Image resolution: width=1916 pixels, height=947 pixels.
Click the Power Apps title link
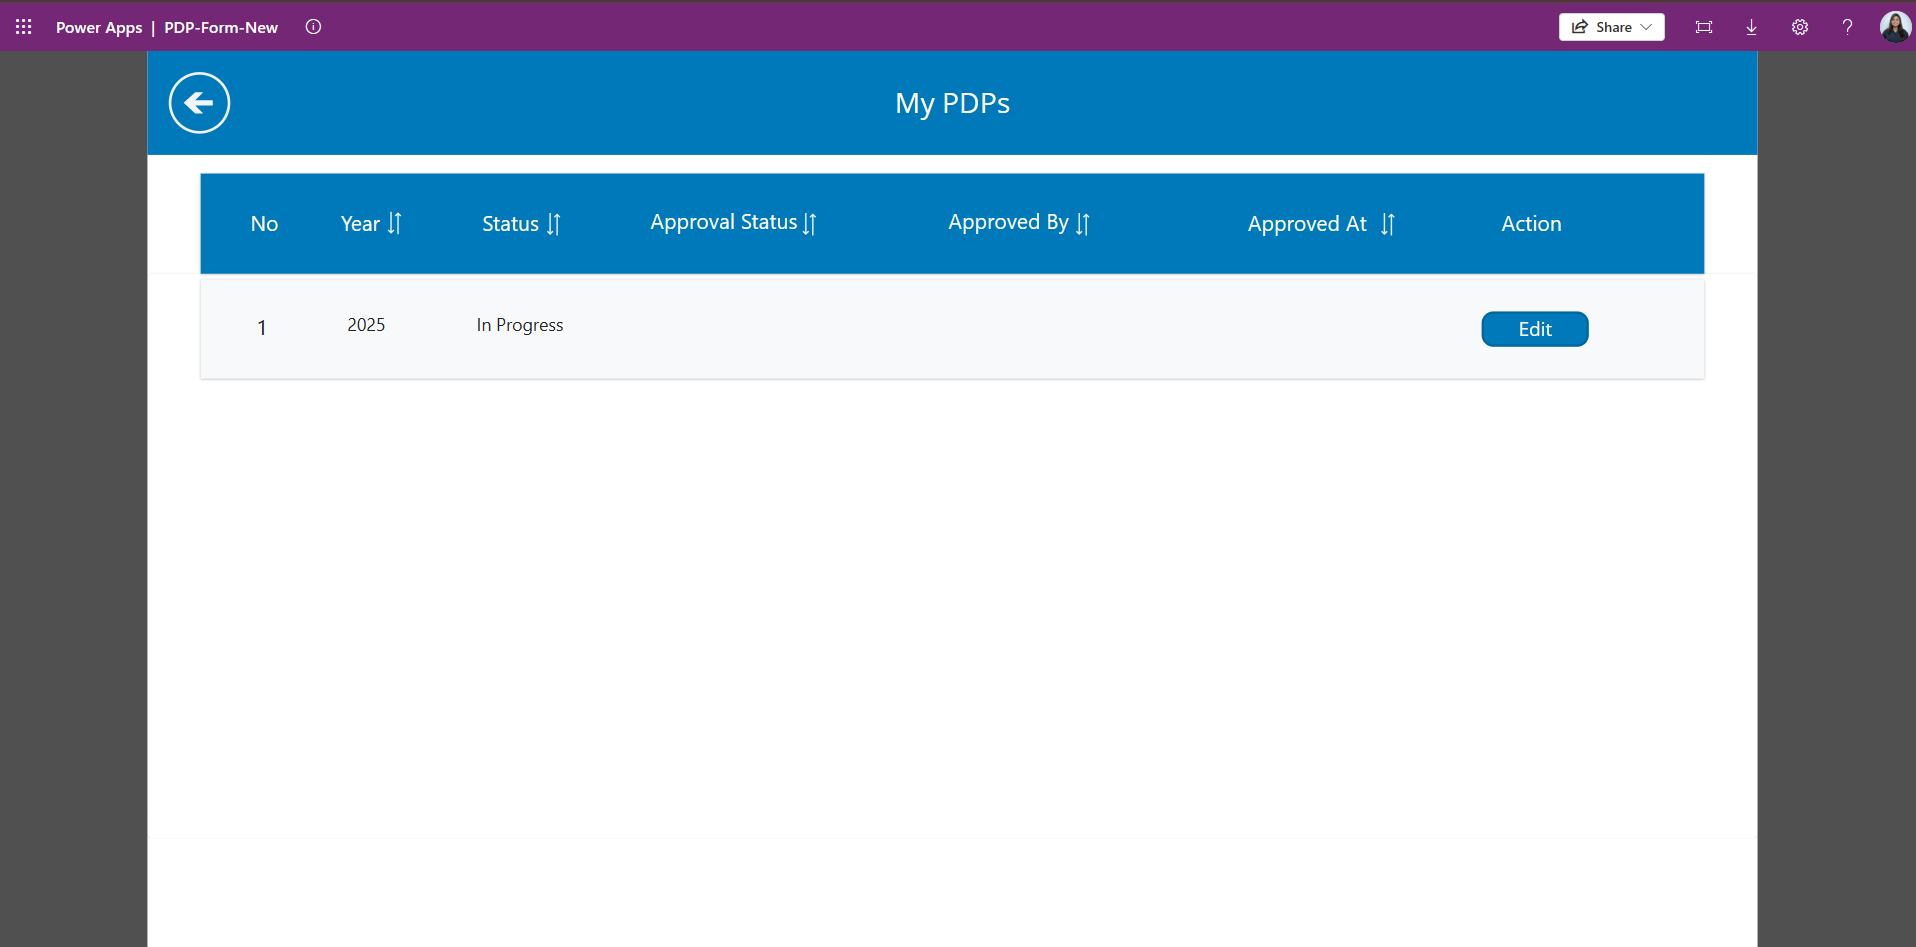[99, 27]
